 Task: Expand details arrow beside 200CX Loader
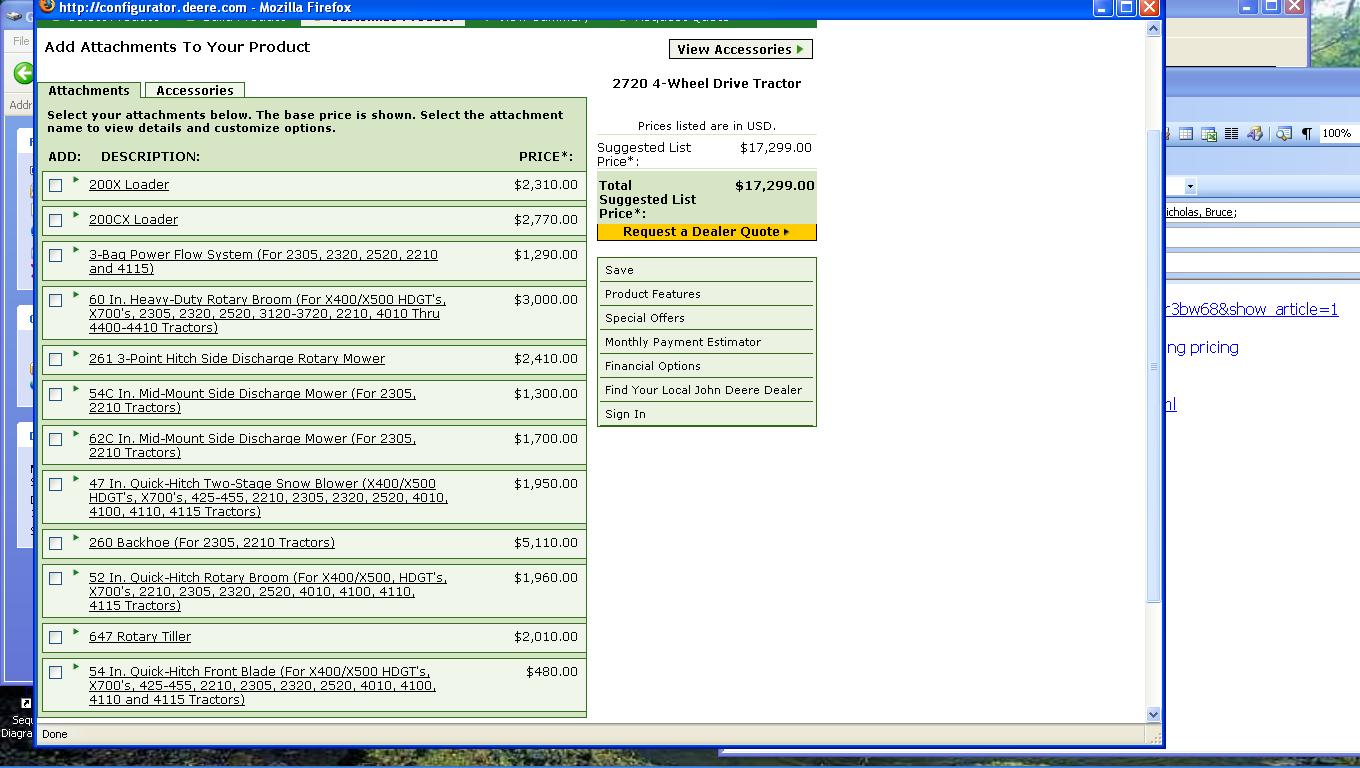(x=76, y=215)
